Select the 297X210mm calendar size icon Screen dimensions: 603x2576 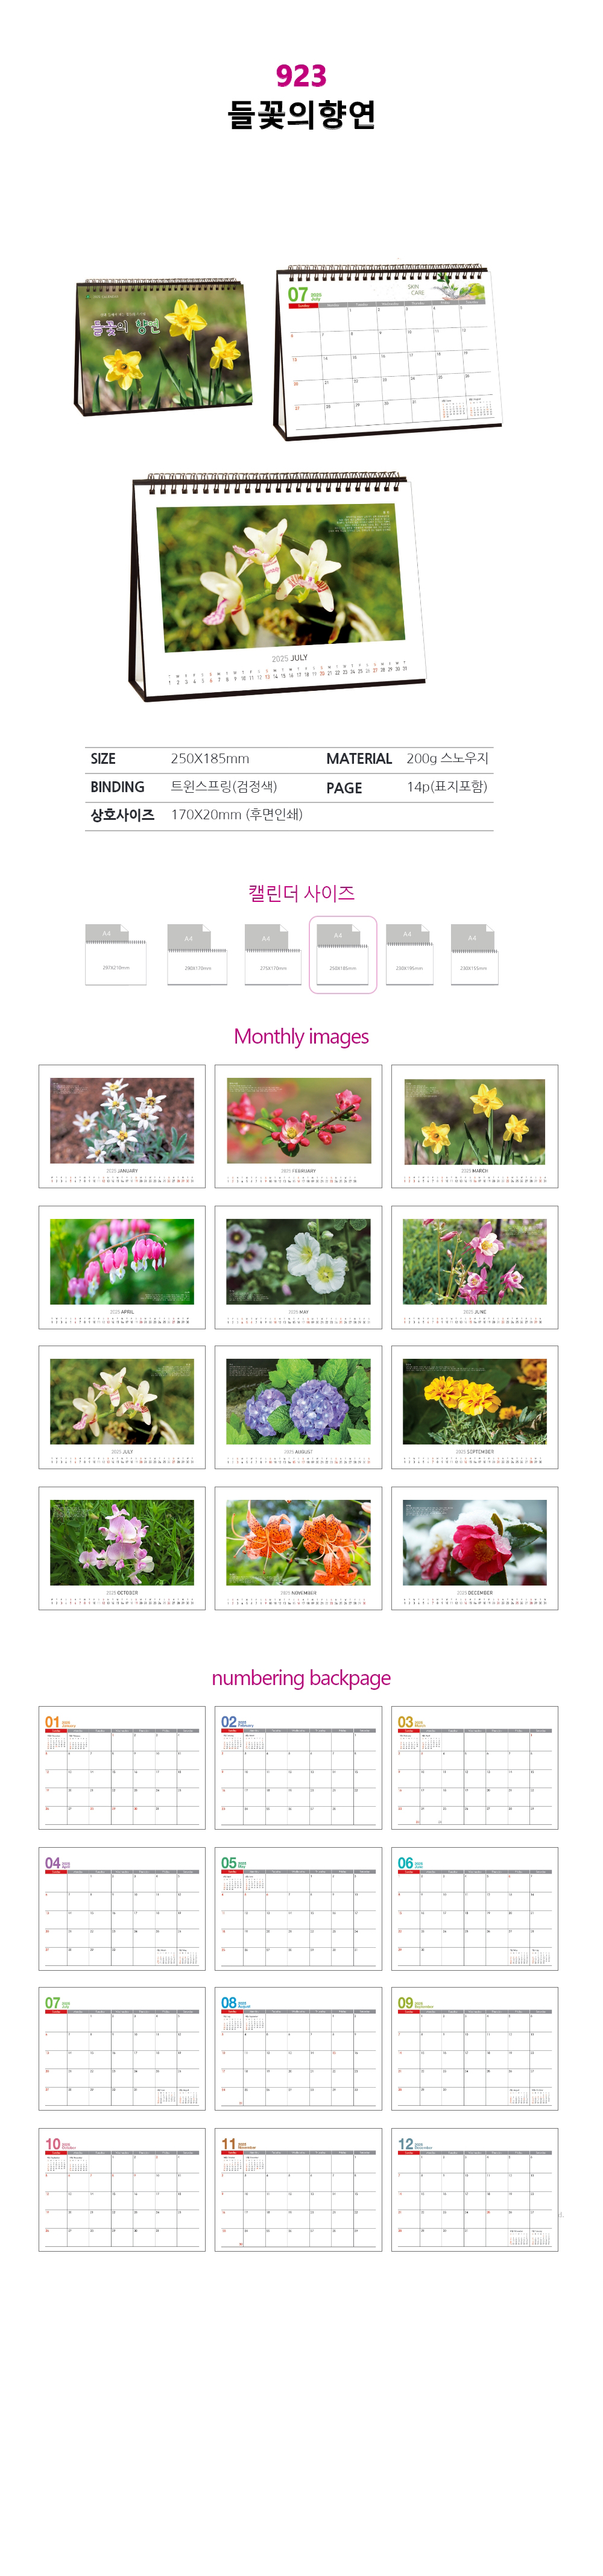point(116,954)
